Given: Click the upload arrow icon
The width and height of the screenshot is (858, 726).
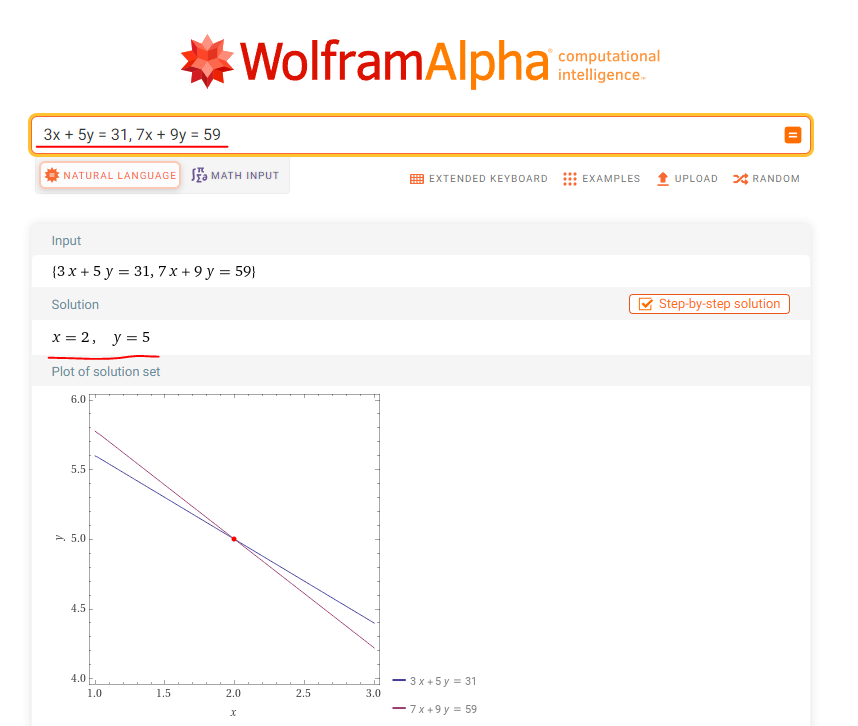Looking at the screenshot, I should coord(663,178).
